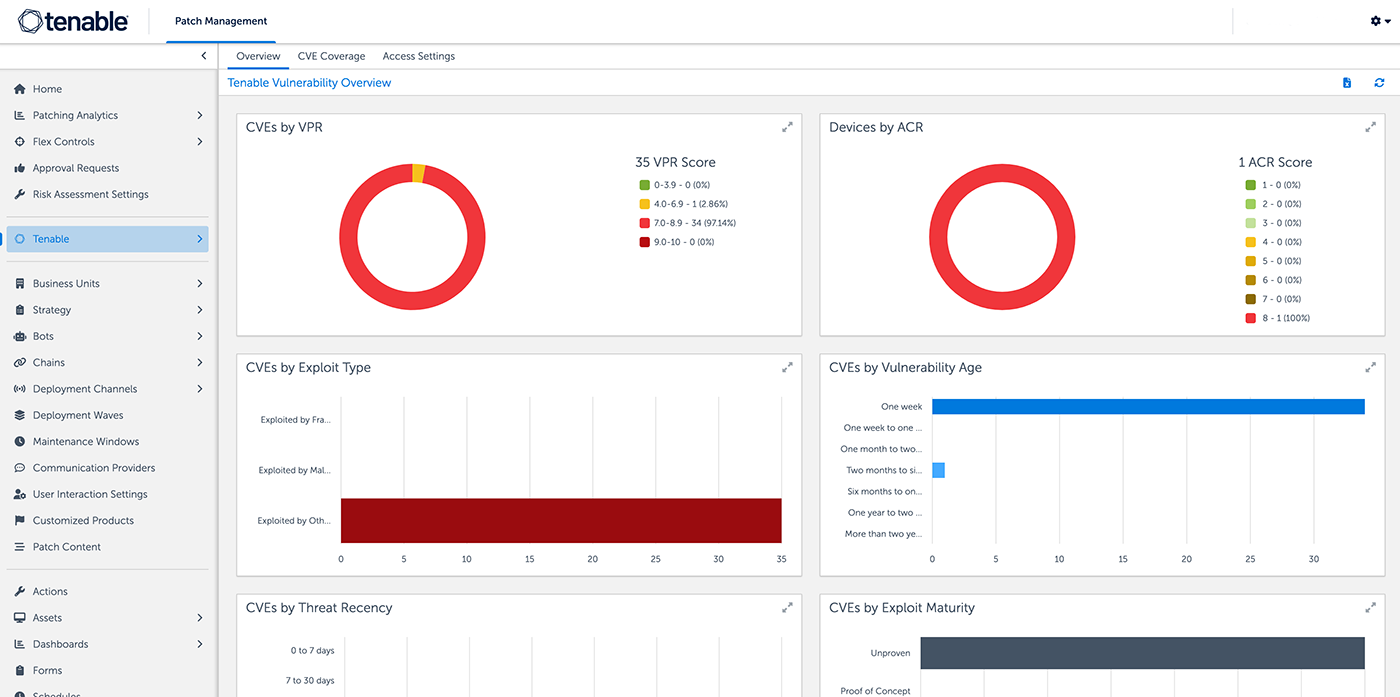This screenshot has width=1400, height=697.
Task: Refresh the Tenable Vulnerability Overview
Action: [1379, 83]
